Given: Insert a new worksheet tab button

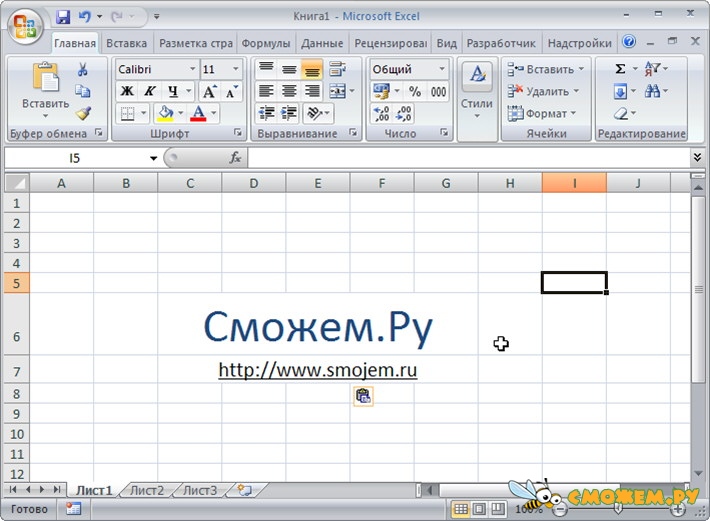Looking at the screenshot, I should click(245, 491).
